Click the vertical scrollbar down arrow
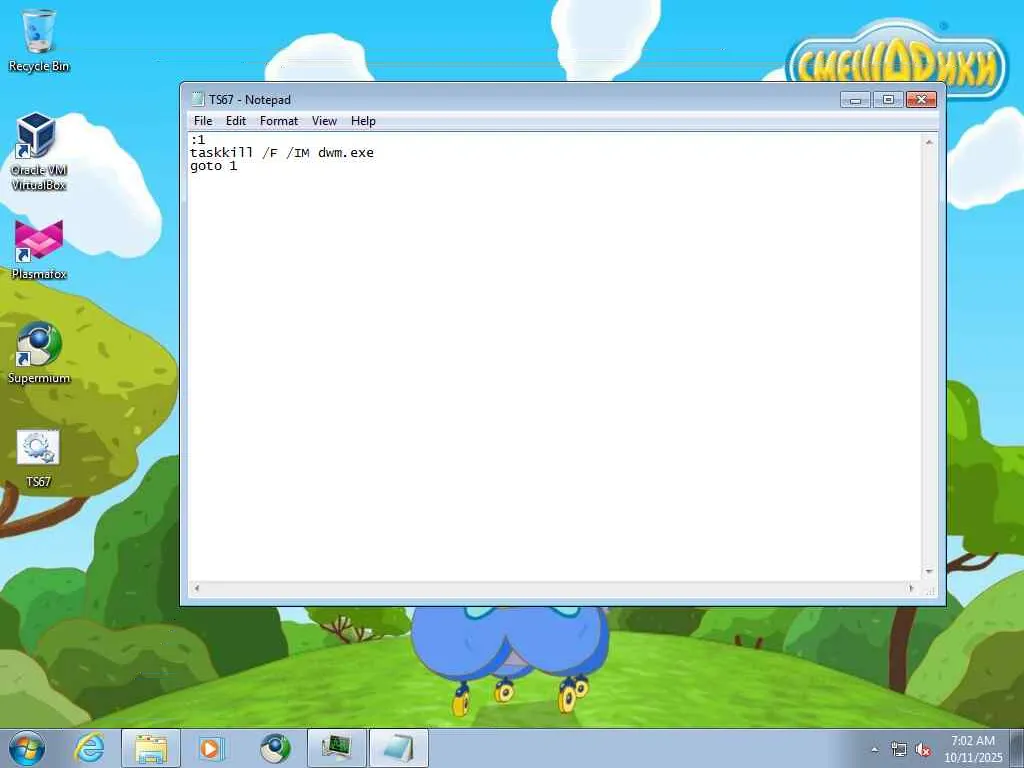 pos(929,572)
